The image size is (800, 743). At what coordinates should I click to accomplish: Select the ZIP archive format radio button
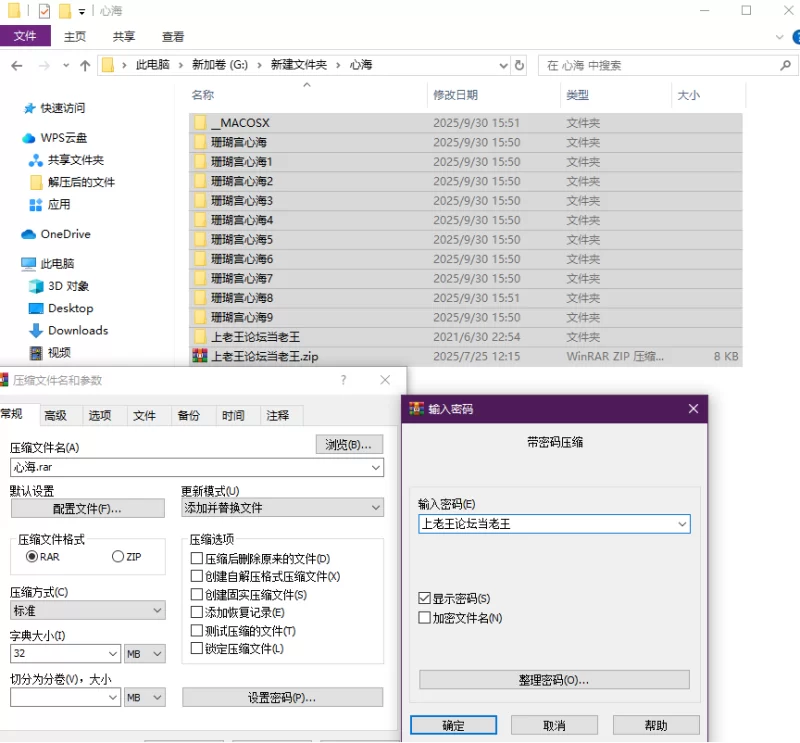tap(118, 556)
